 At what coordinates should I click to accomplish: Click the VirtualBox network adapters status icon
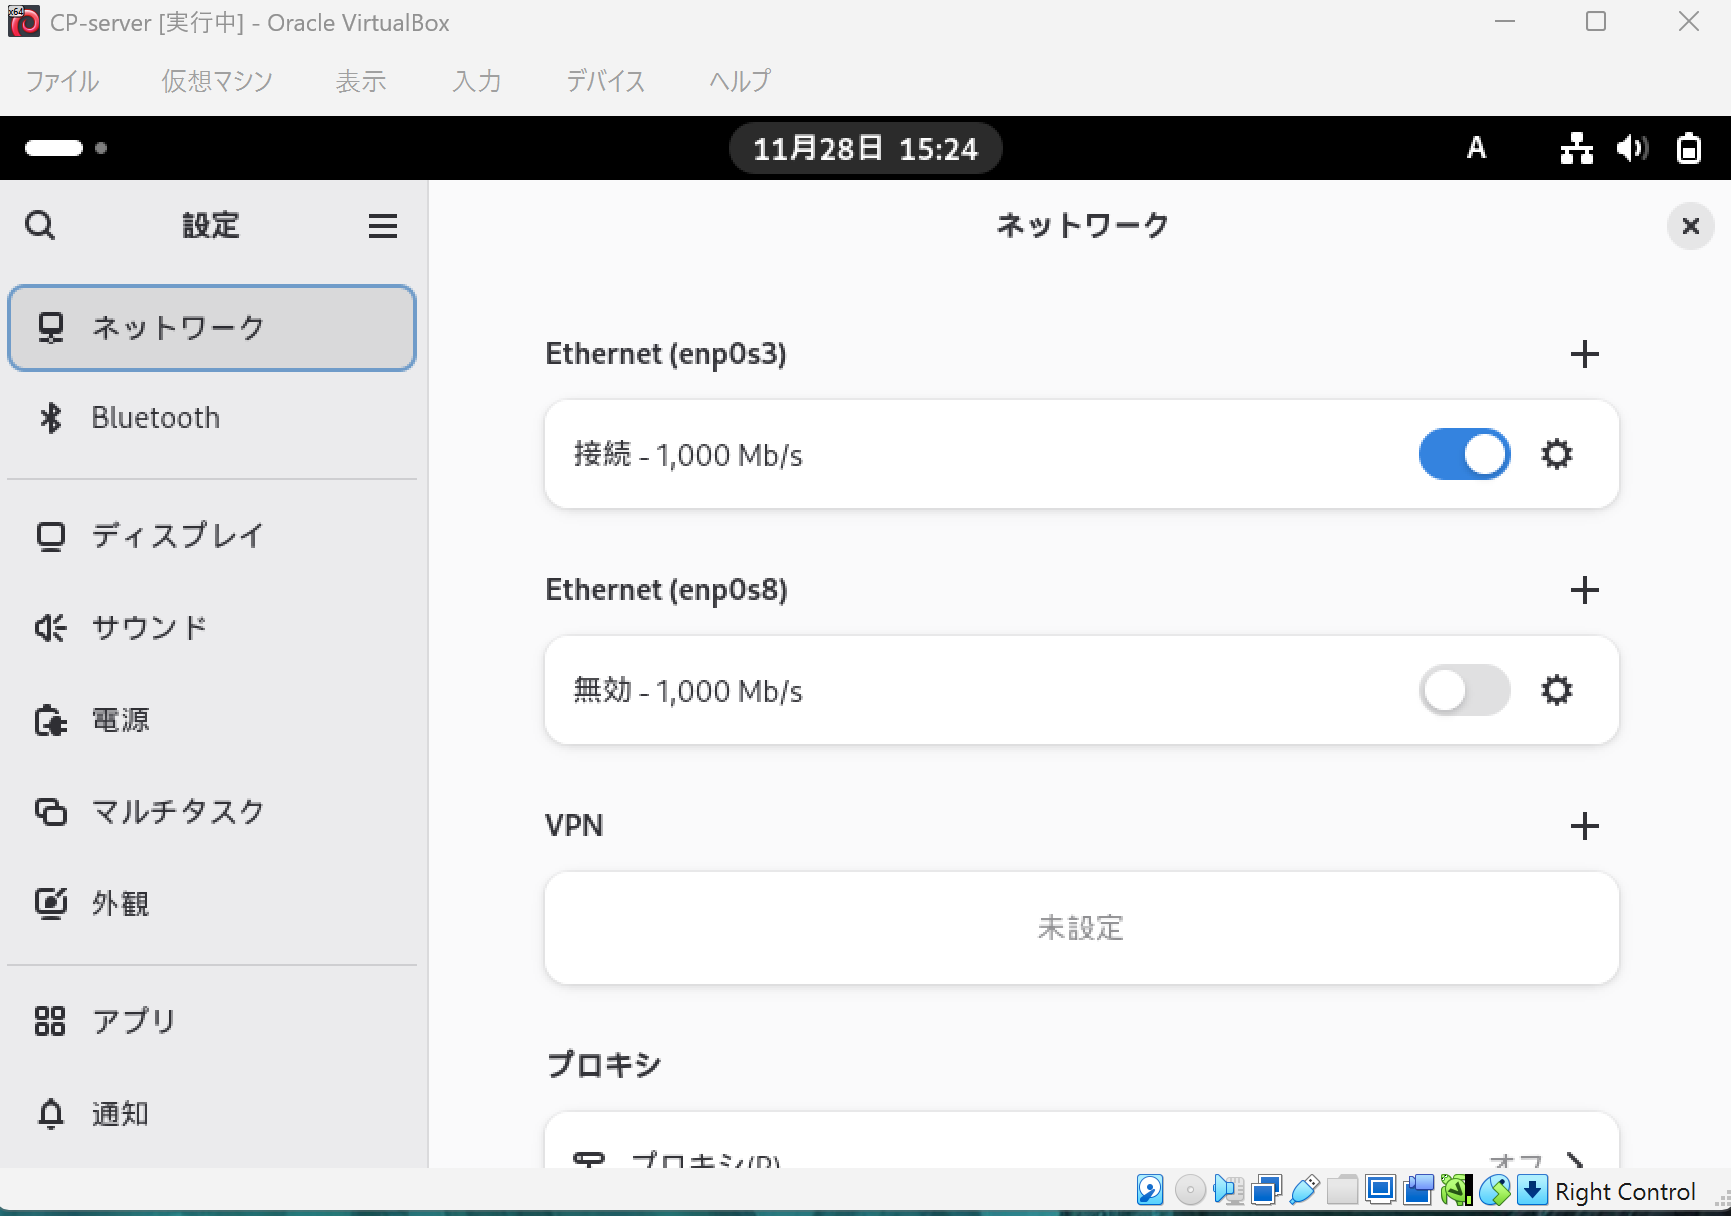pos(1266,1190)
